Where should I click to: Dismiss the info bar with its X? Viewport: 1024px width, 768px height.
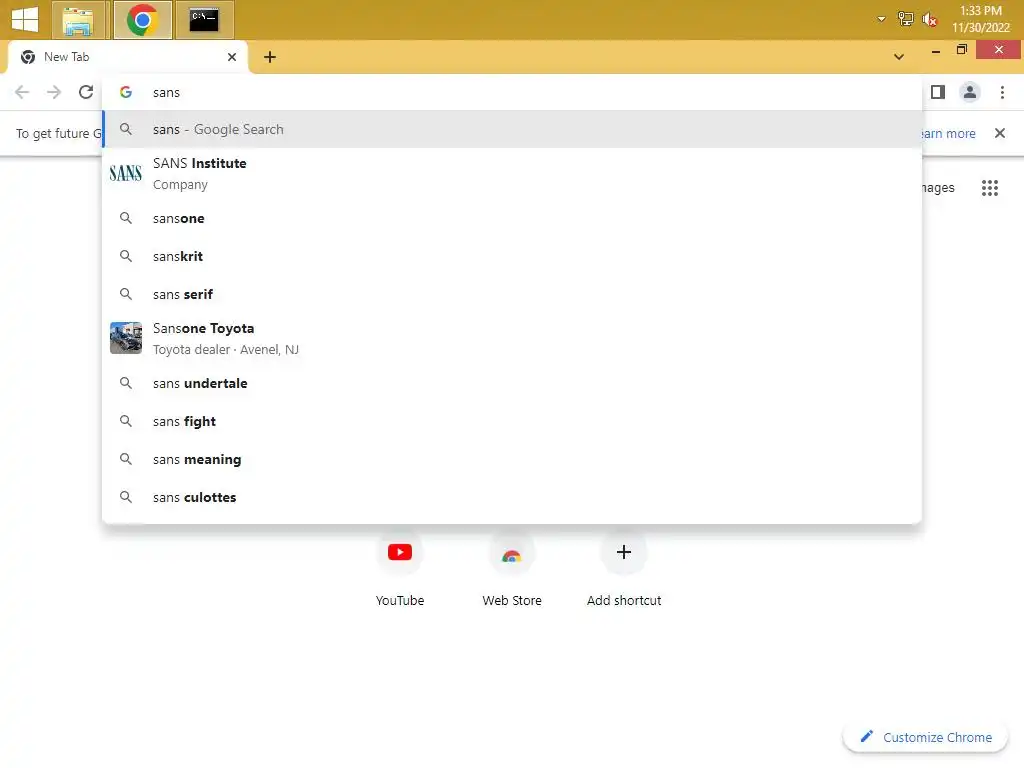999,133
